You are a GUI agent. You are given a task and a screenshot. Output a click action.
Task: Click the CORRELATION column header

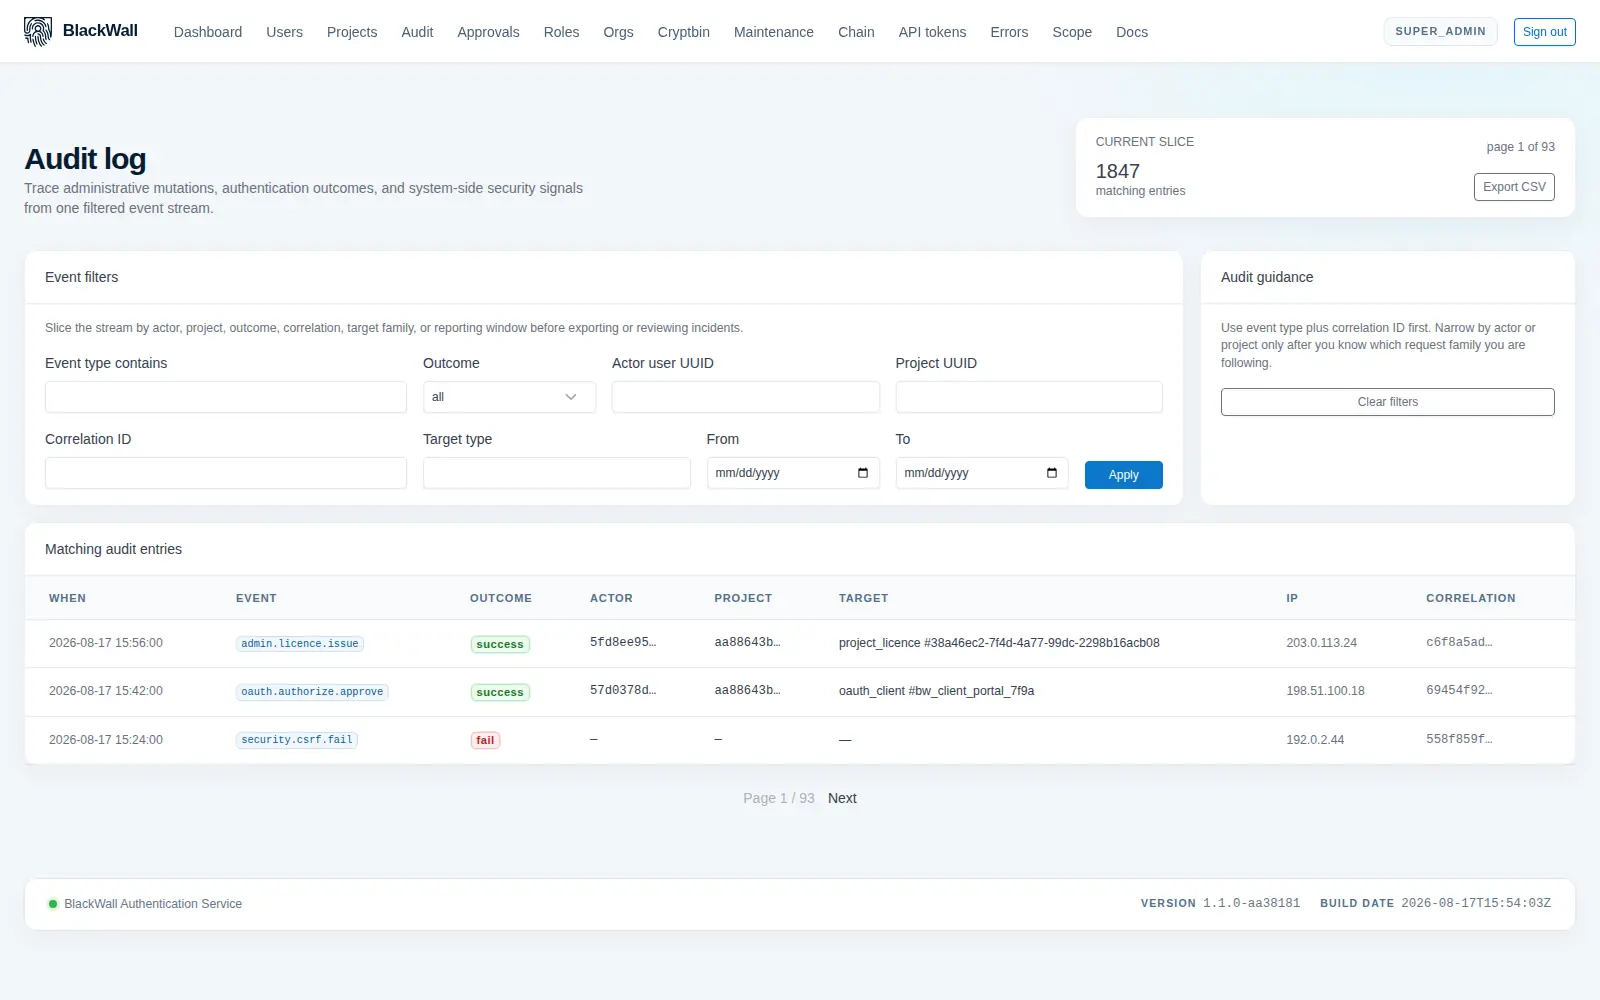pos(1470,598)
